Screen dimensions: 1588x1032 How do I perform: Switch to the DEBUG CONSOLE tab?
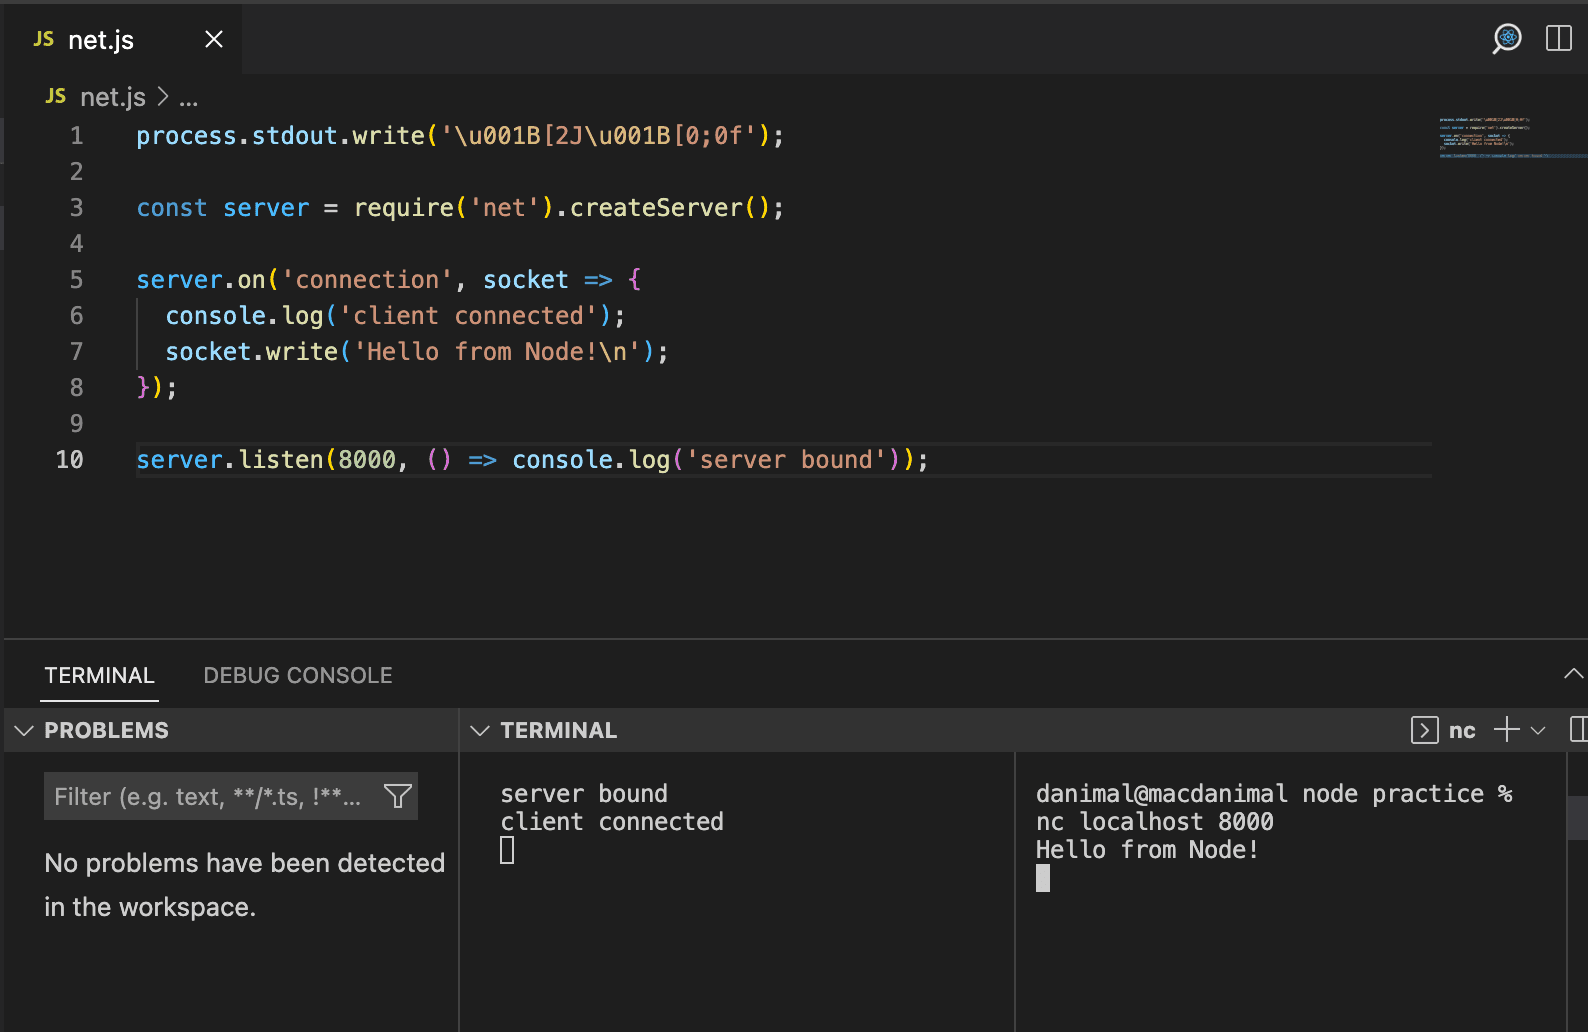(x=298, y=676)
